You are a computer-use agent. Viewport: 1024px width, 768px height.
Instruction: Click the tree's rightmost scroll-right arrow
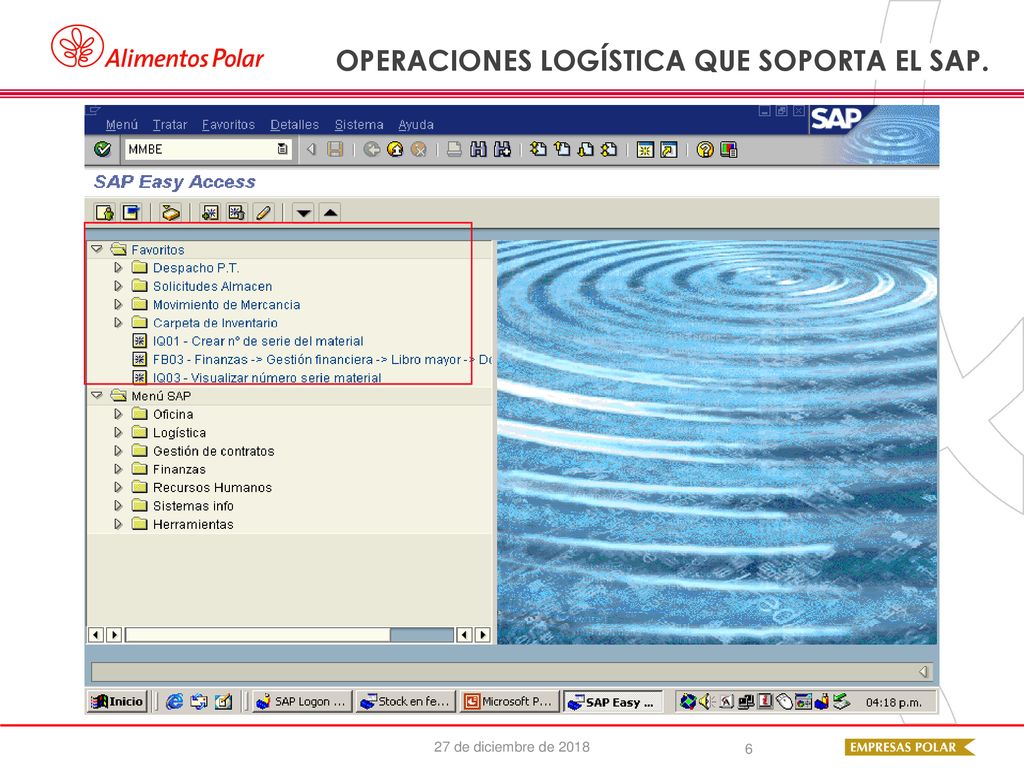tap(483, 635)
